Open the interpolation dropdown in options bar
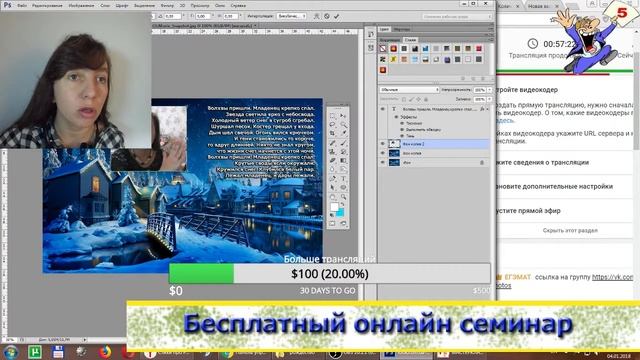 click(x=291, y=16)
